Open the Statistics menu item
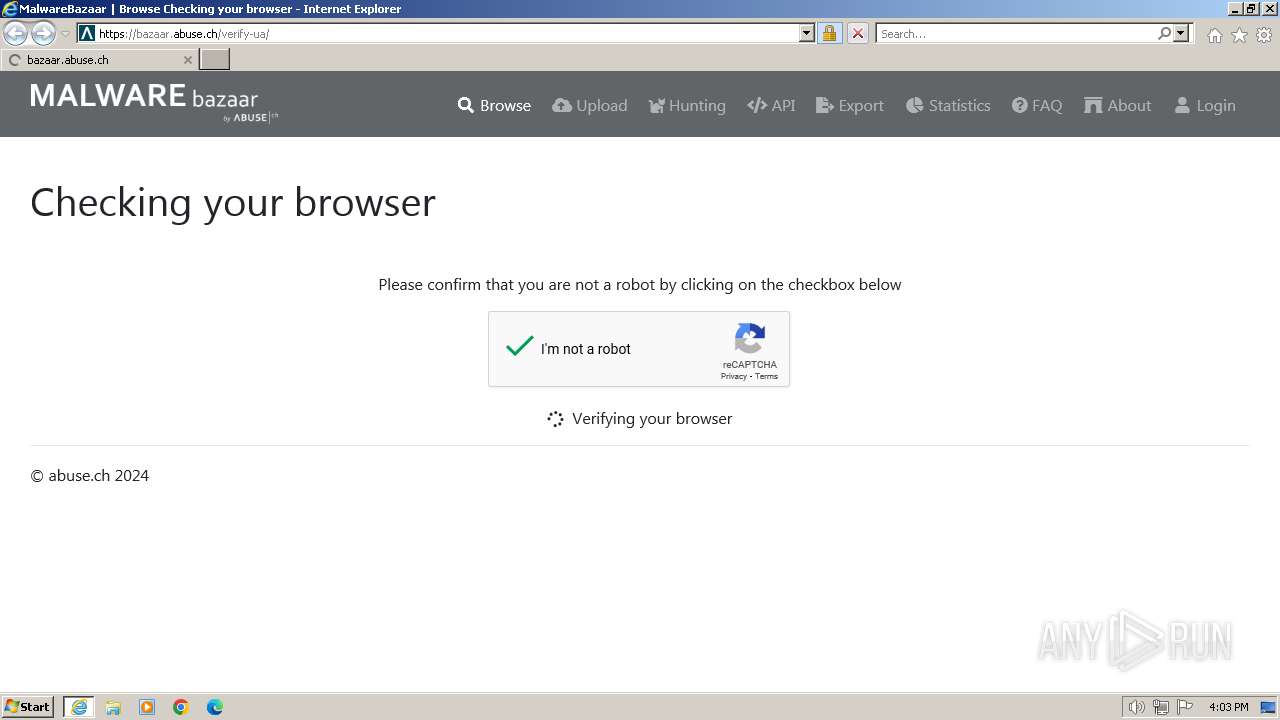This screenshot has width=1280, height=720. coord(948,105)
